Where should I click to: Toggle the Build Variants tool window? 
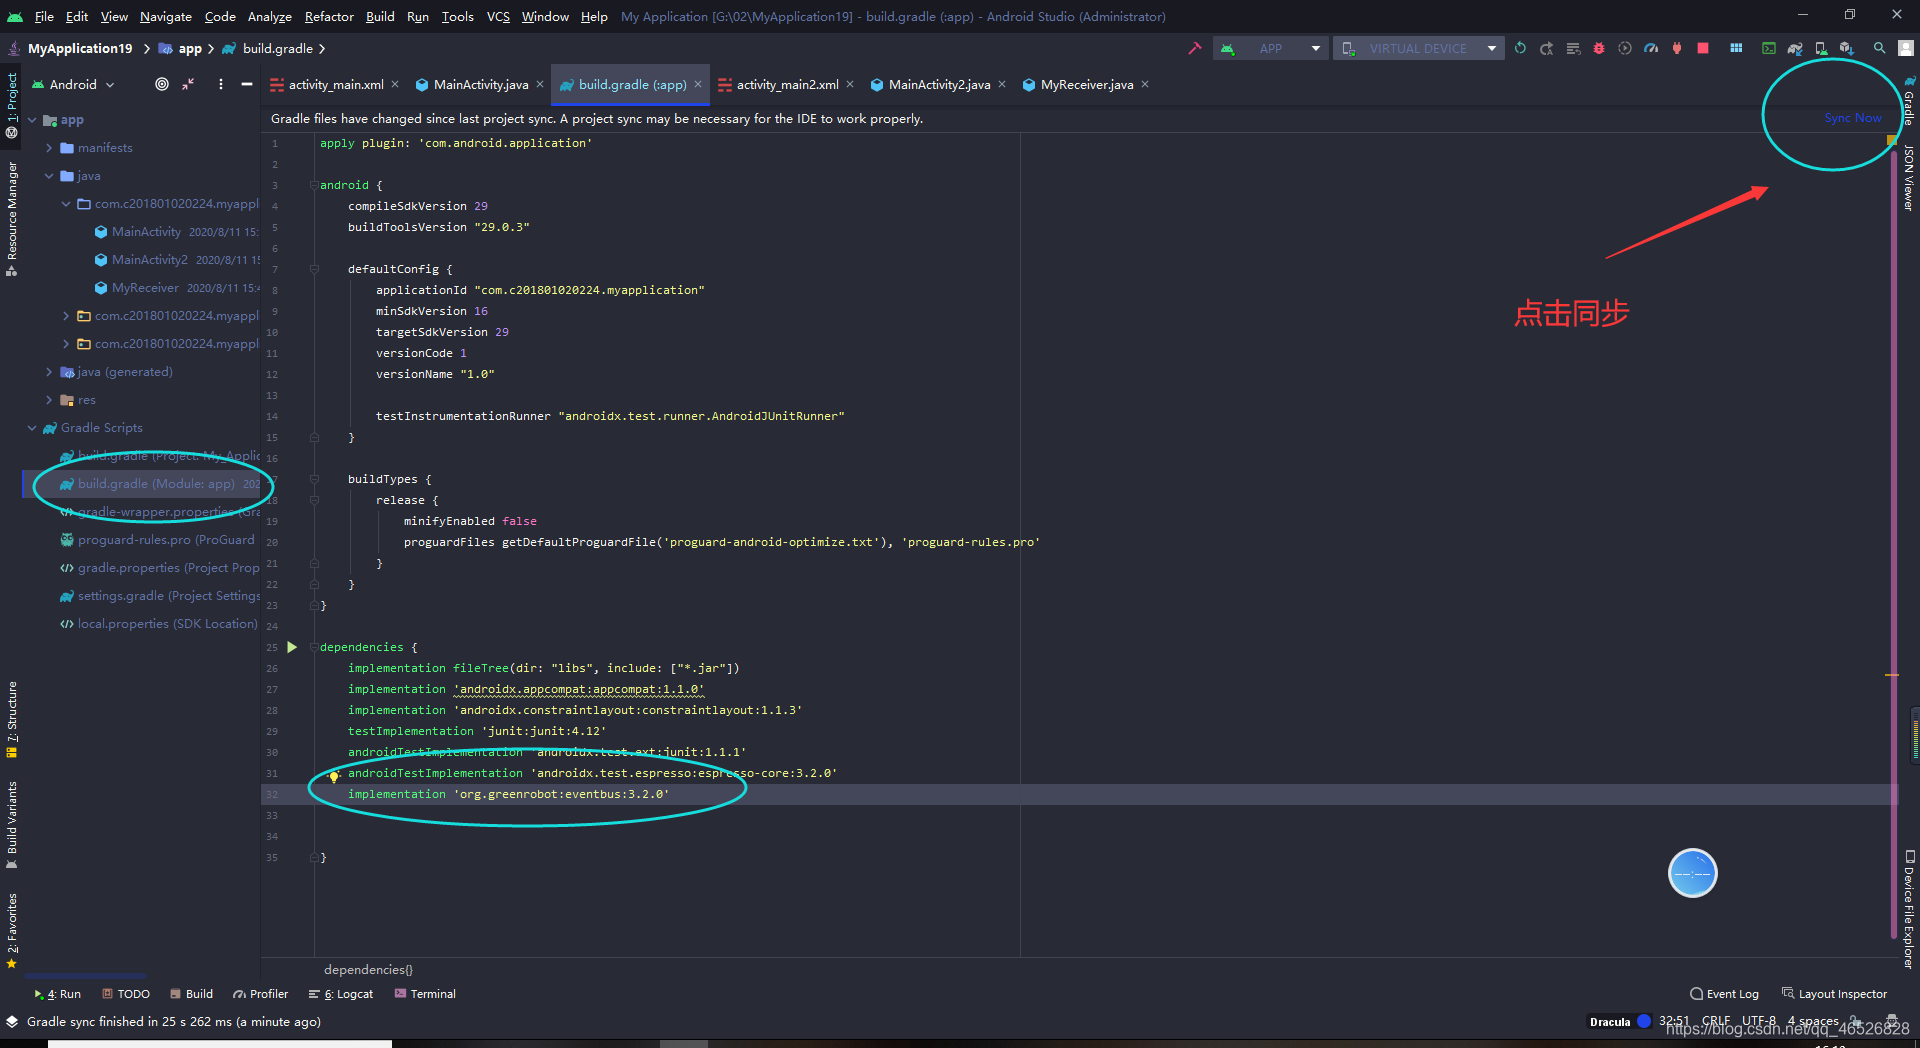click(12, 825)
